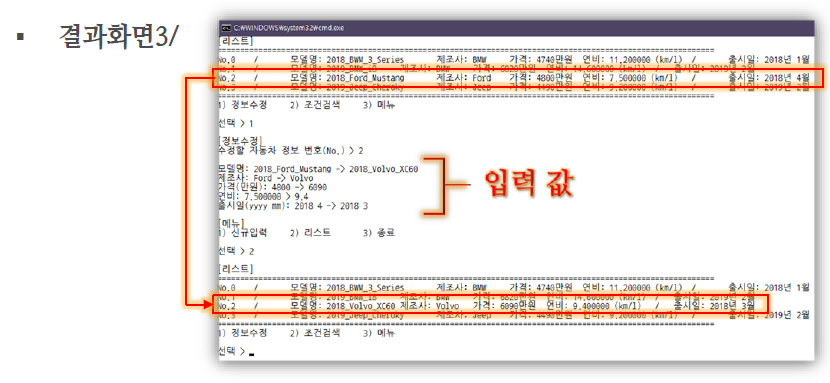This screenshot has height=383, width=830.
Task: Click the '[메뉴]' section header
Action: coord(231,223)
